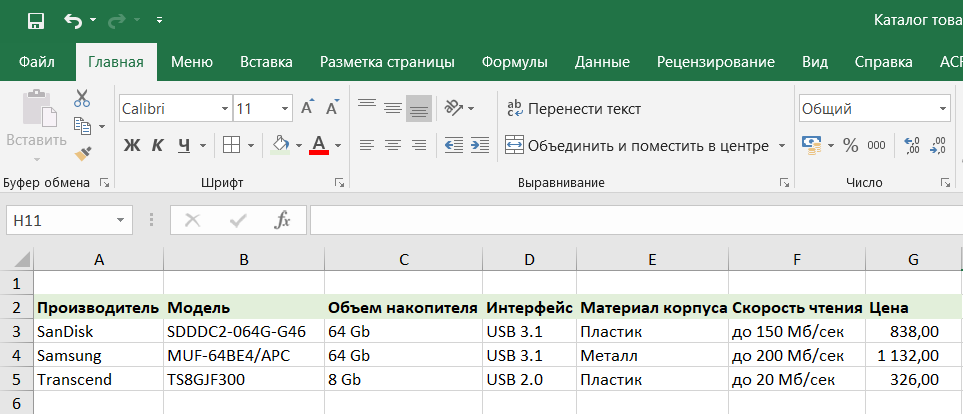Image resolution: width=963 pixels, height=414 pixels.
Task: Select cell containing MUF-64BE4/APC
Action: coord(244,356)
